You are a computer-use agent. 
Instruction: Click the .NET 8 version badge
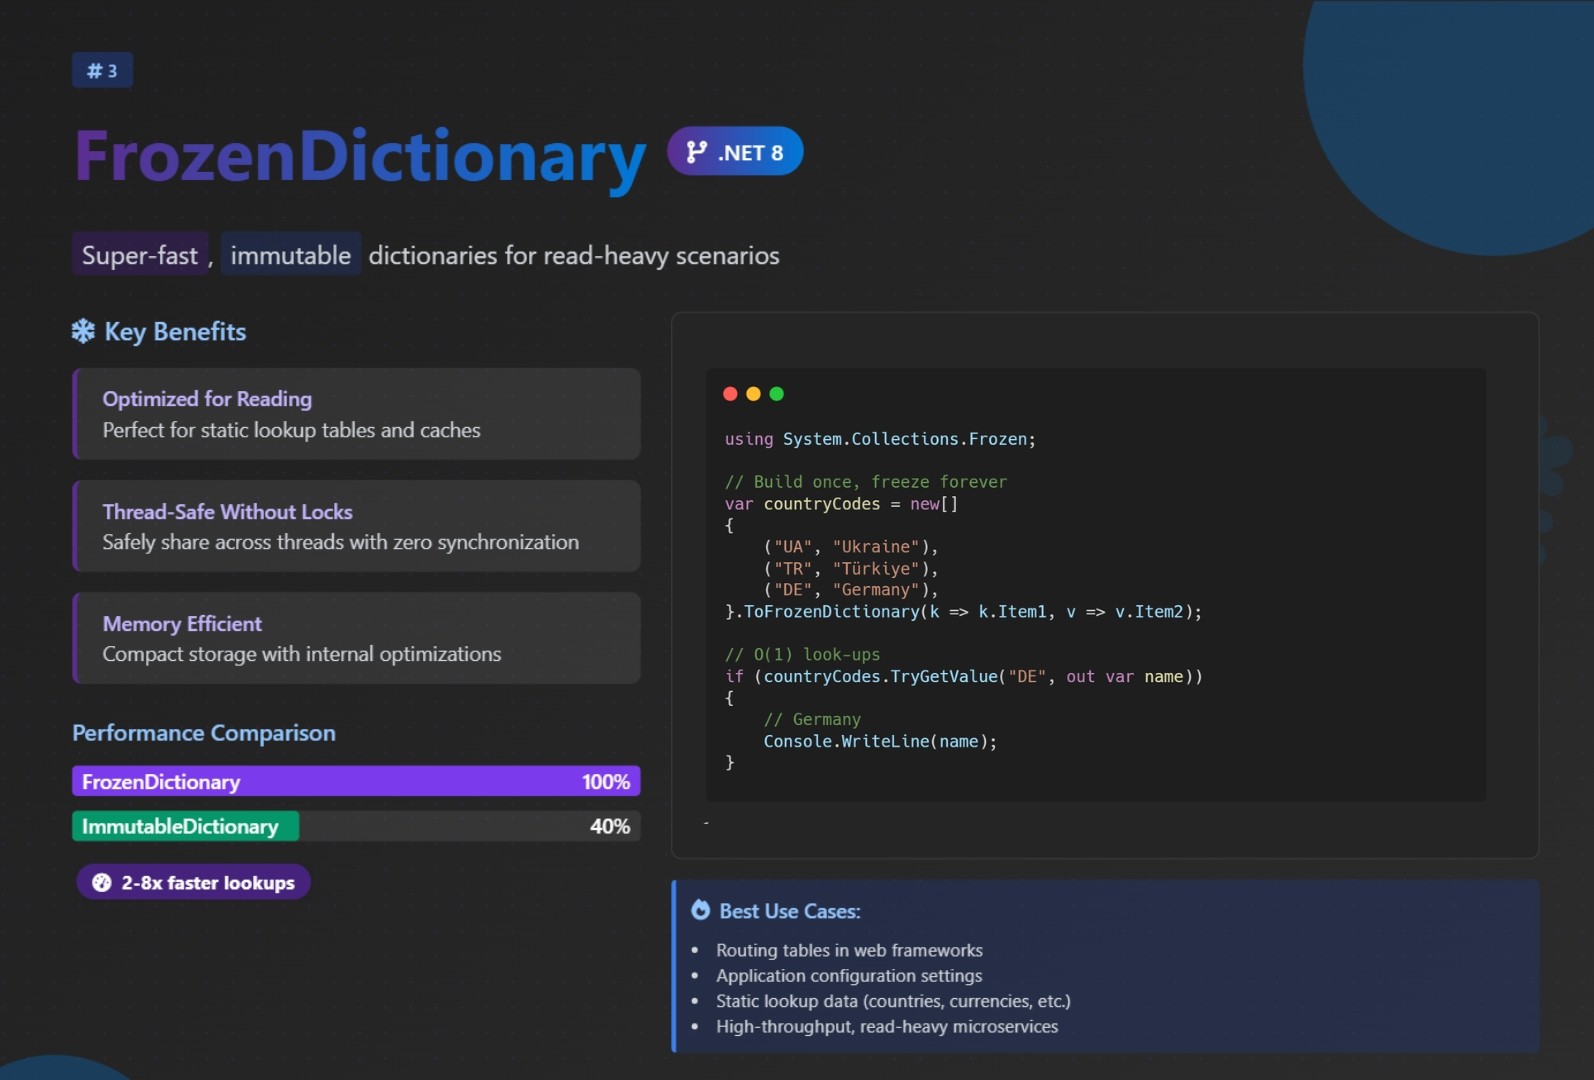coord(735,151)
